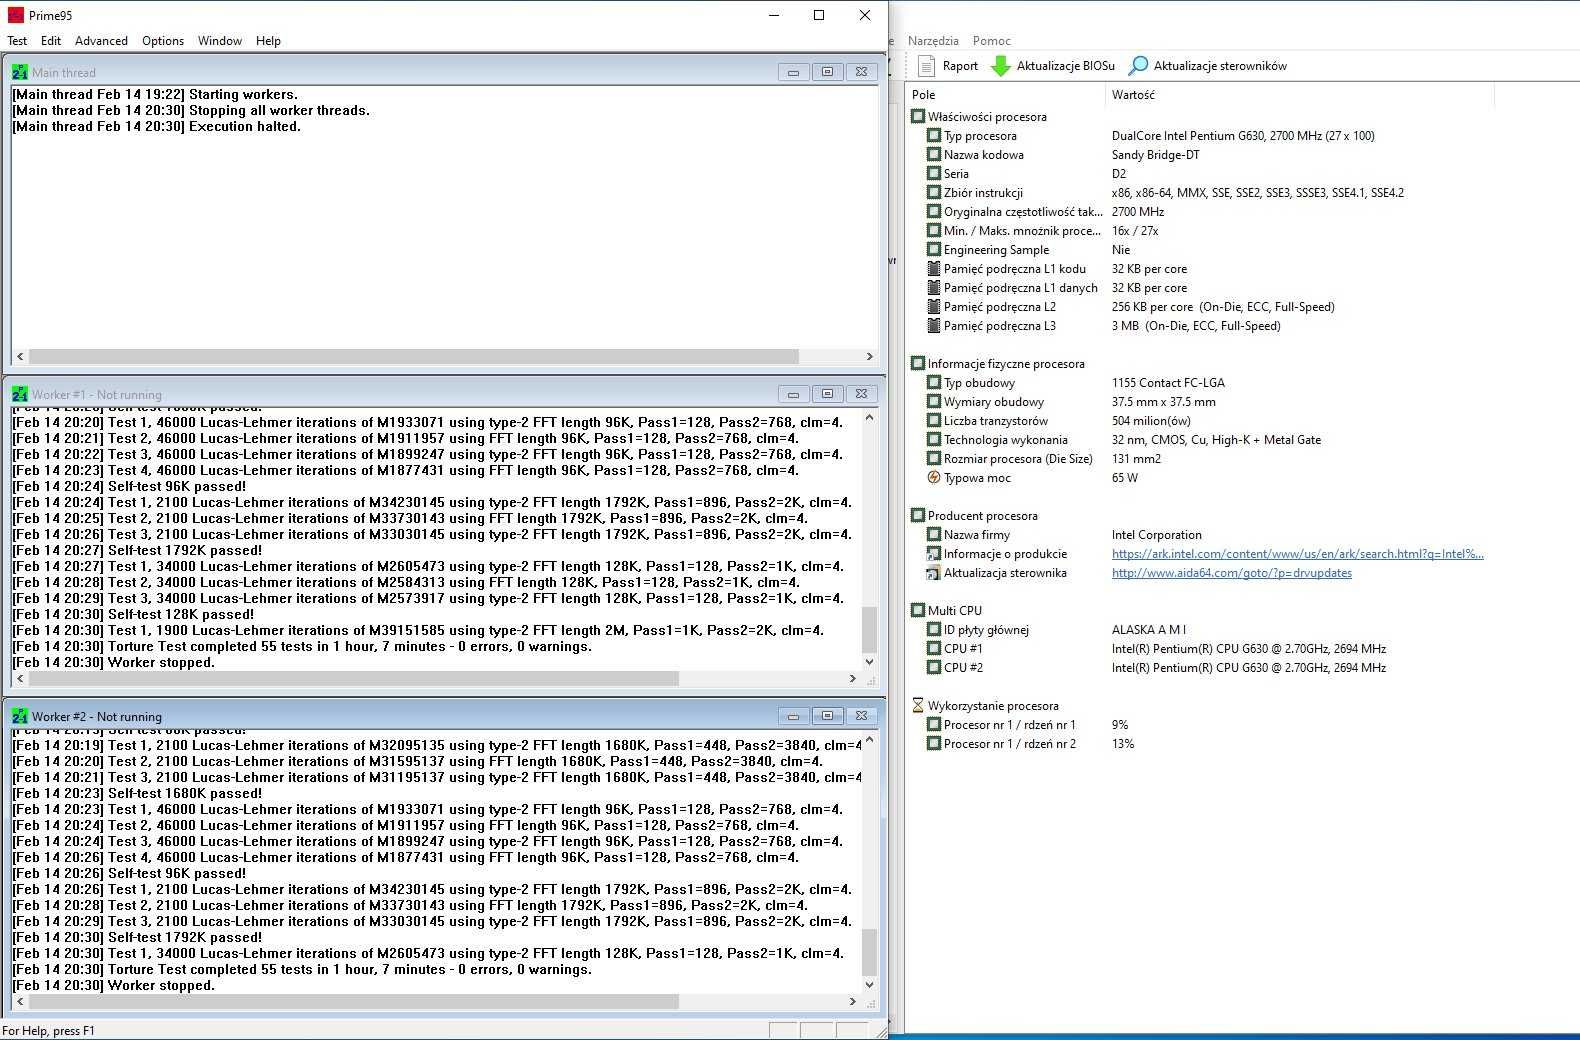
Task: Click the Multi CPU section icon
Action: 917,610
